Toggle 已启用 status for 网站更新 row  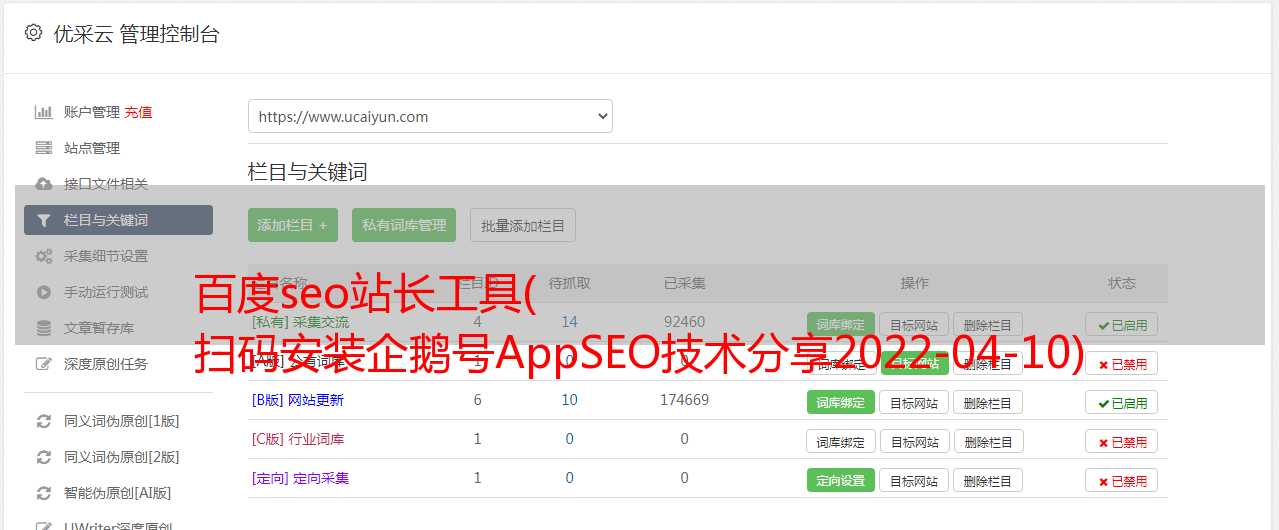pos(1122,402)
